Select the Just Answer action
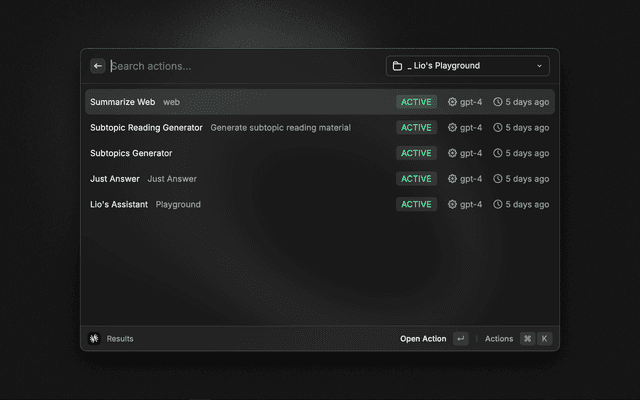640x400 pixels. pos(114,179)
